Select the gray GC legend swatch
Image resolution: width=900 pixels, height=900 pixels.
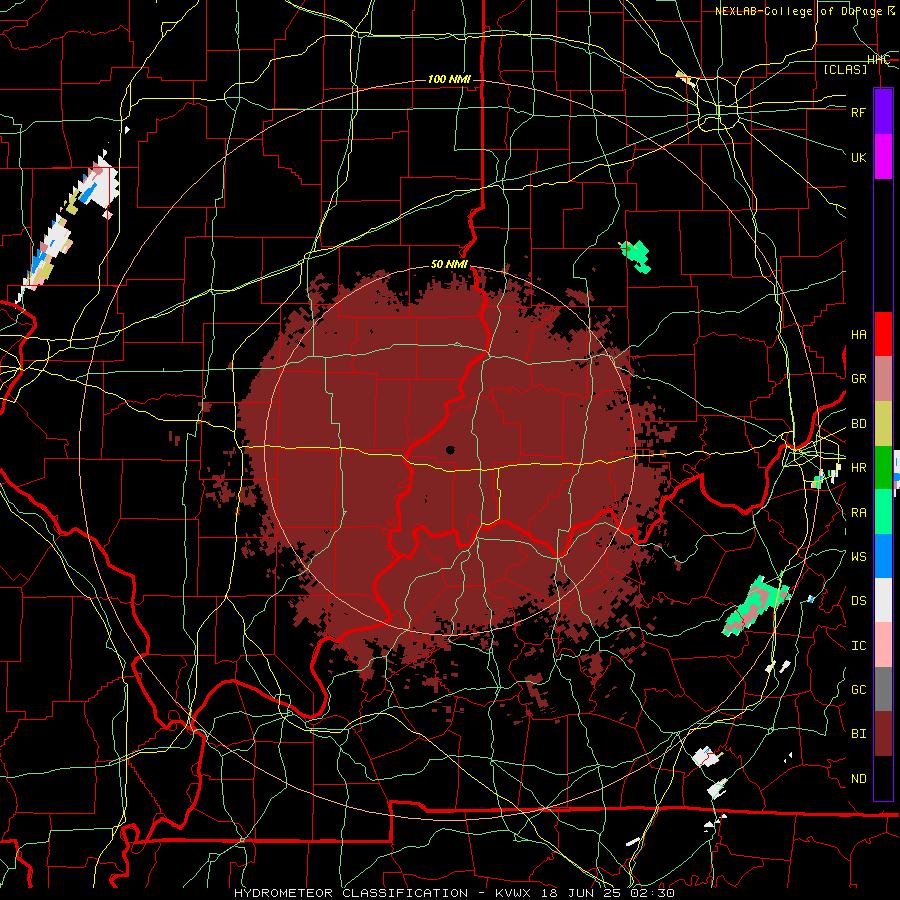[x=883, y=689]
